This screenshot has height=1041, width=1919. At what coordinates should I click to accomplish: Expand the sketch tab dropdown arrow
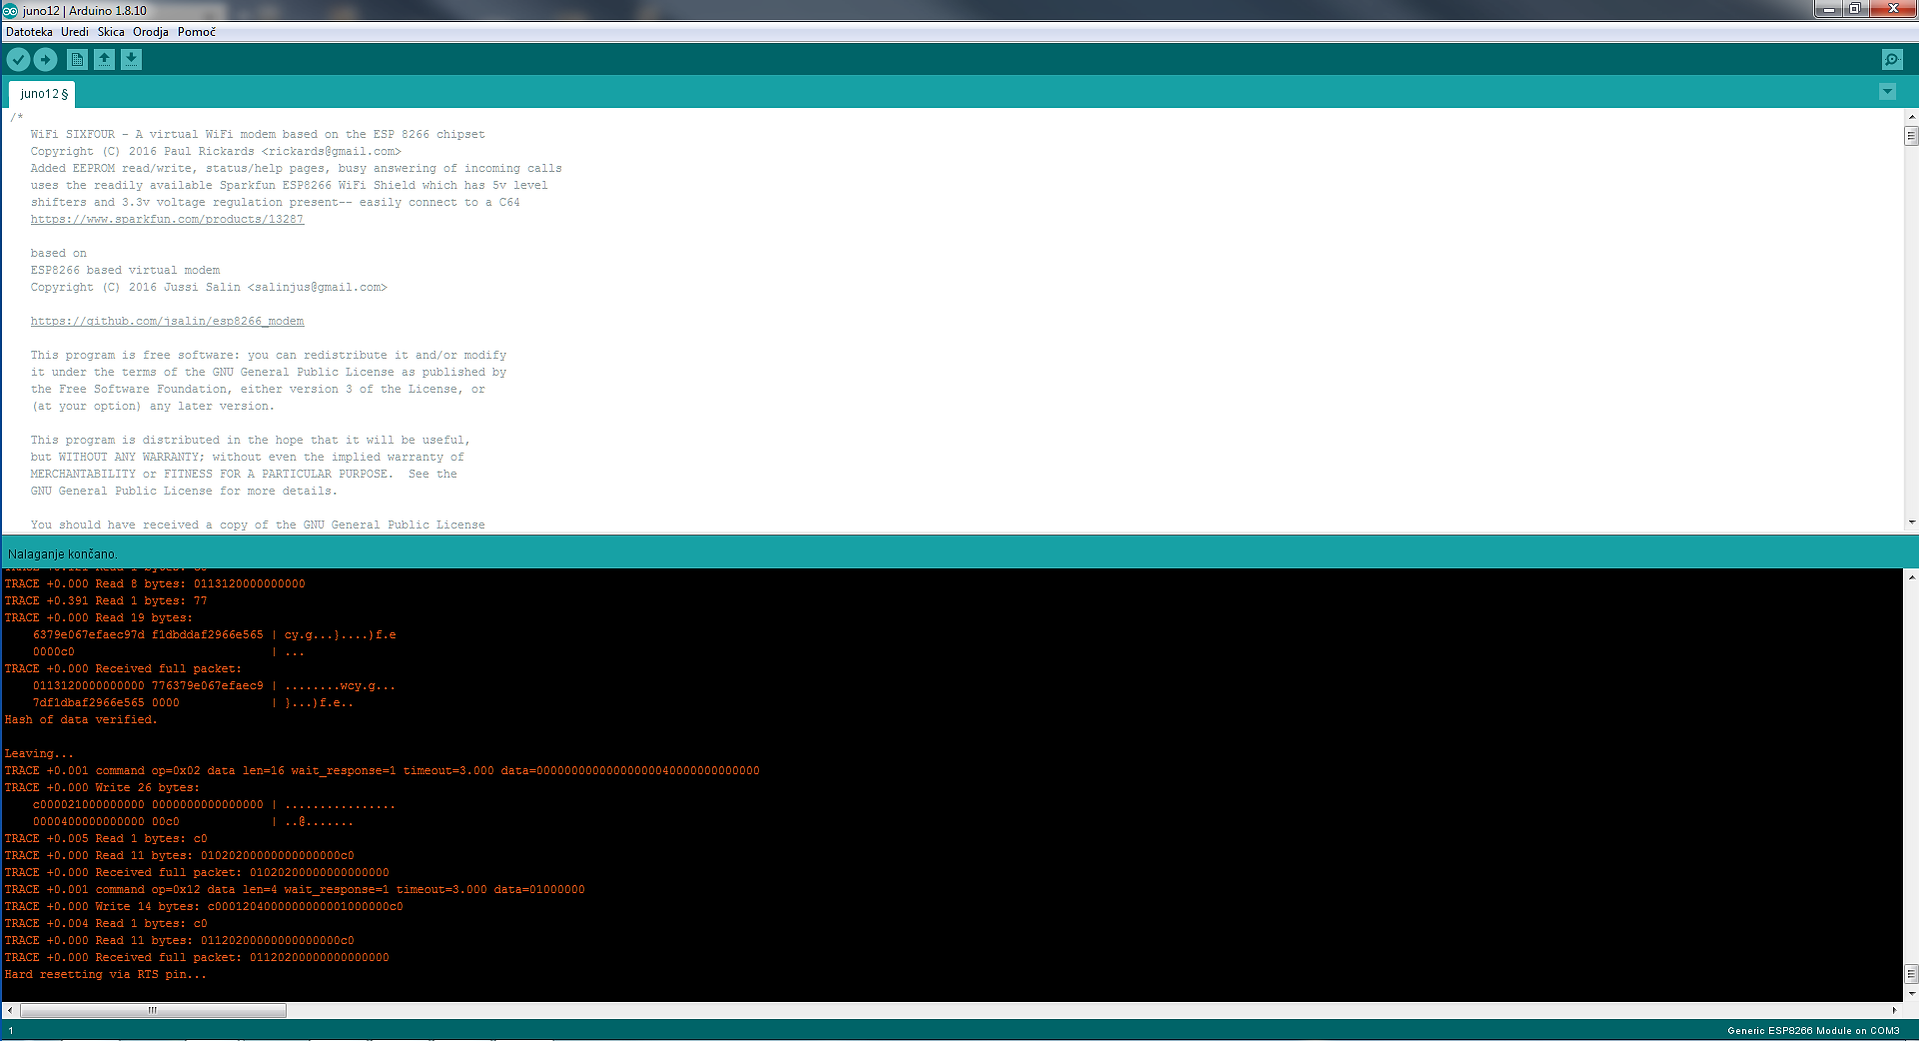pos(1887,92)
